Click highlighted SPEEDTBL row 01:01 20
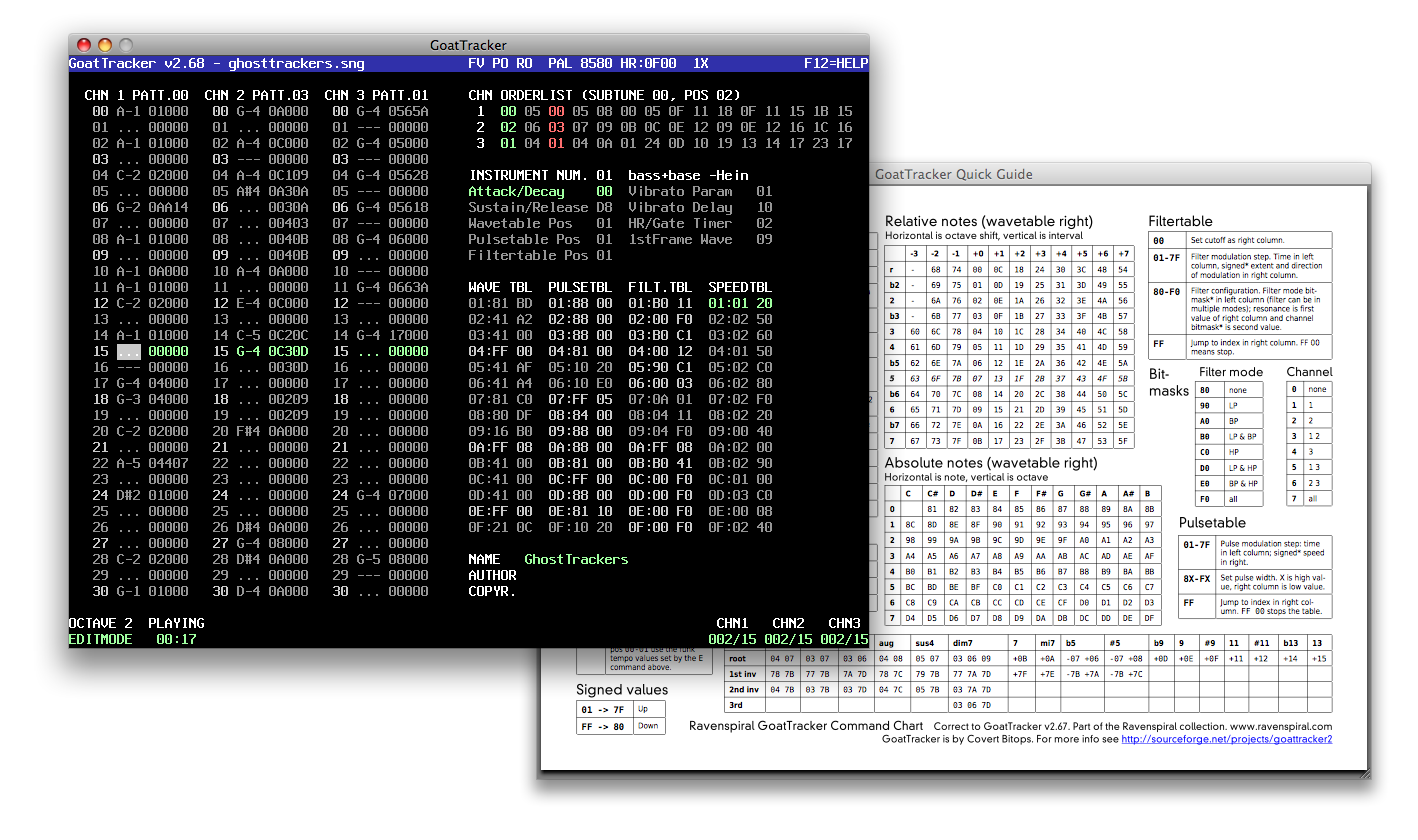The width and height of the screenshot is (1418, 840). coord(740,303)
